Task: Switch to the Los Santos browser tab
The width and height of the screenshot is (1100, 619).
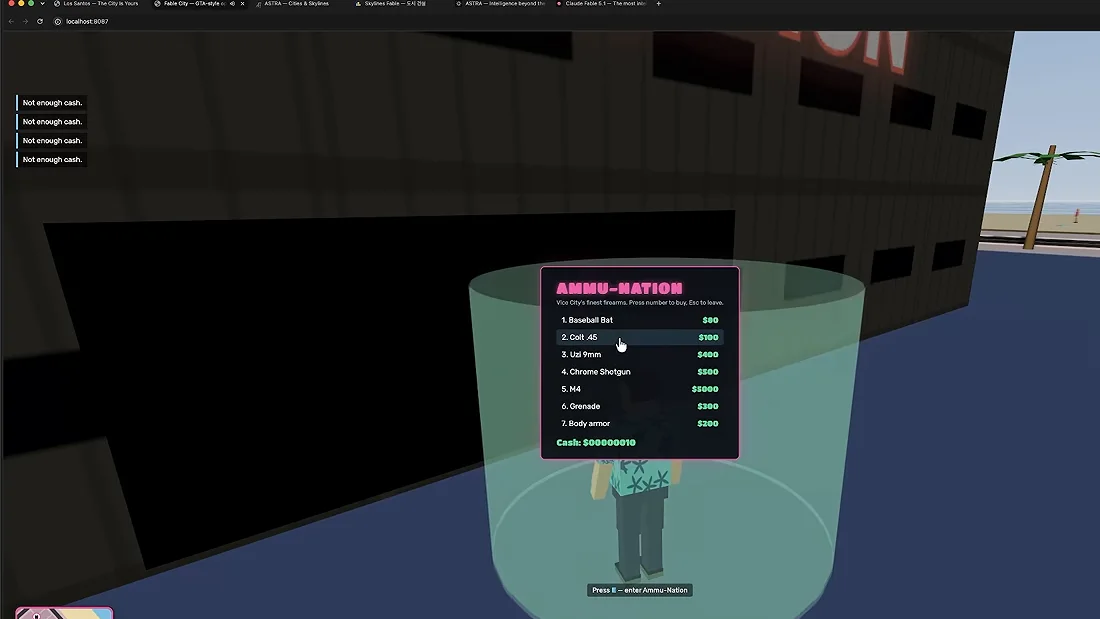Action: 97,4
